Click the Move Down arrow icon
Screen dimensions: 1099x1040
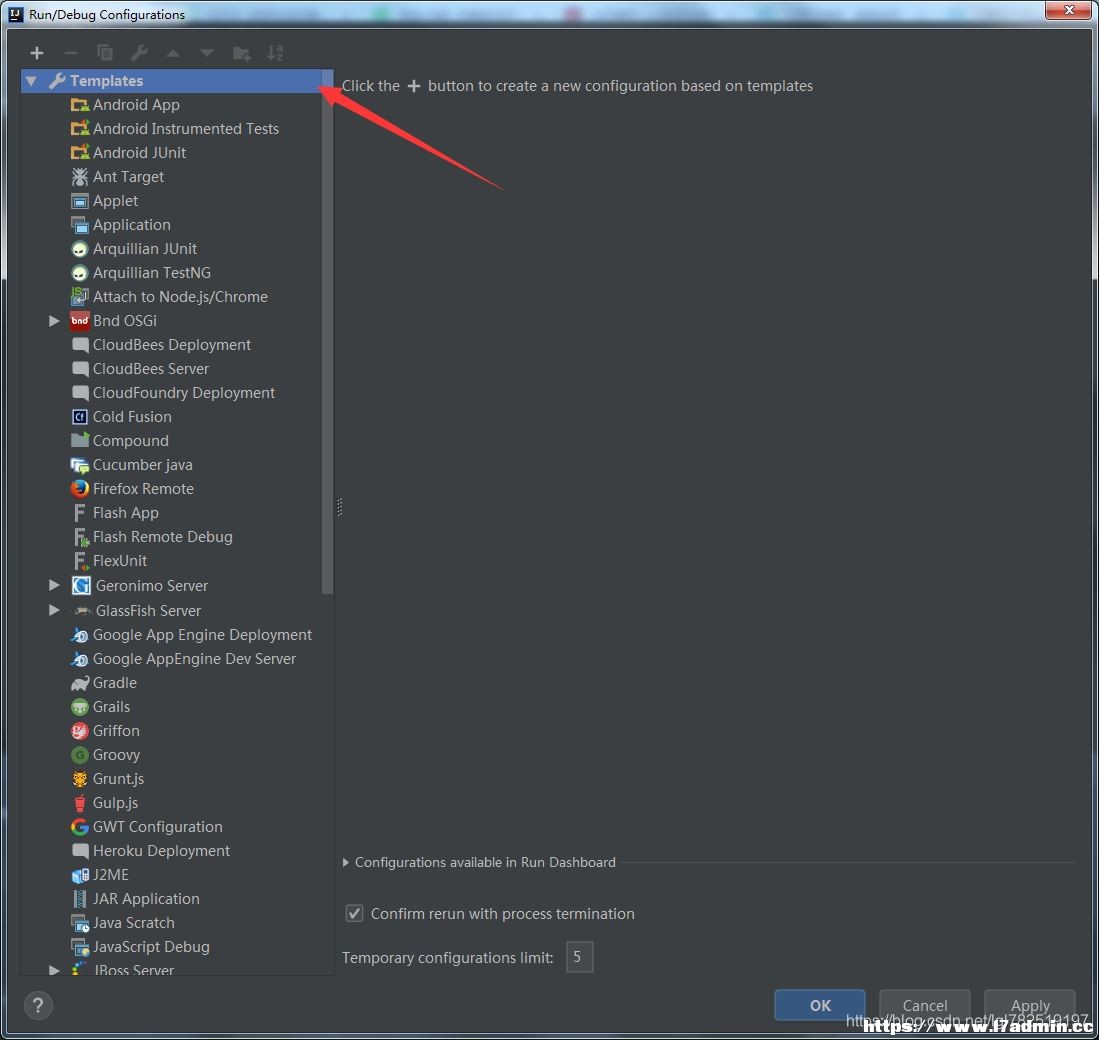(207, 53)
